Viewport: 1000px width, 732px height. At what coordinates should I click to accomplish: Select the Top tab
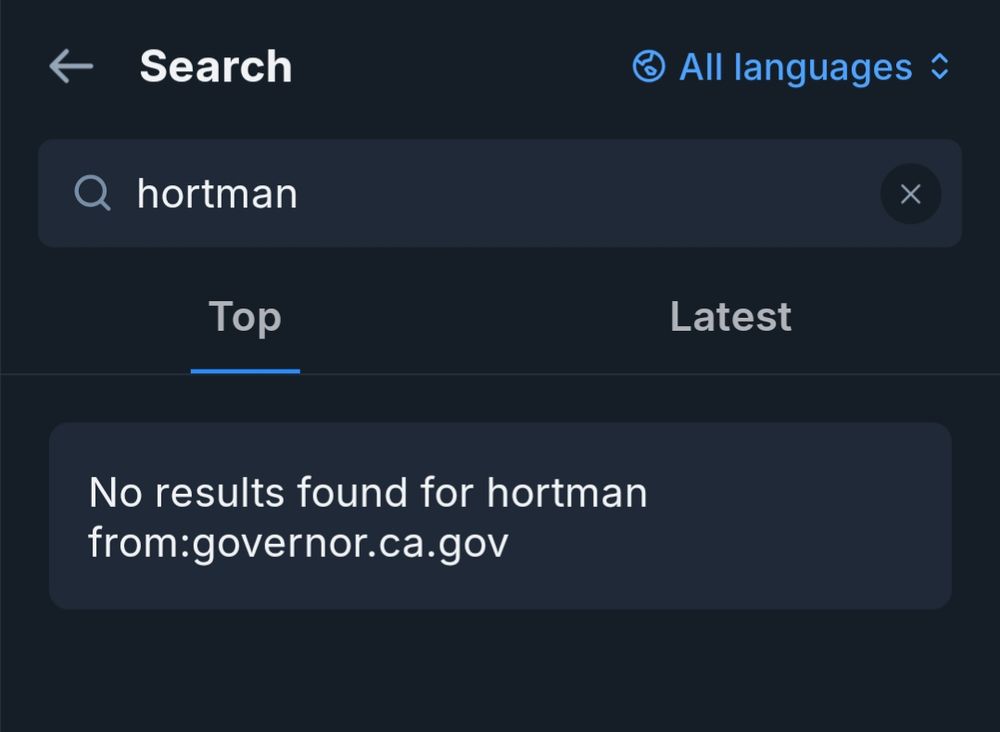[245, 316]
